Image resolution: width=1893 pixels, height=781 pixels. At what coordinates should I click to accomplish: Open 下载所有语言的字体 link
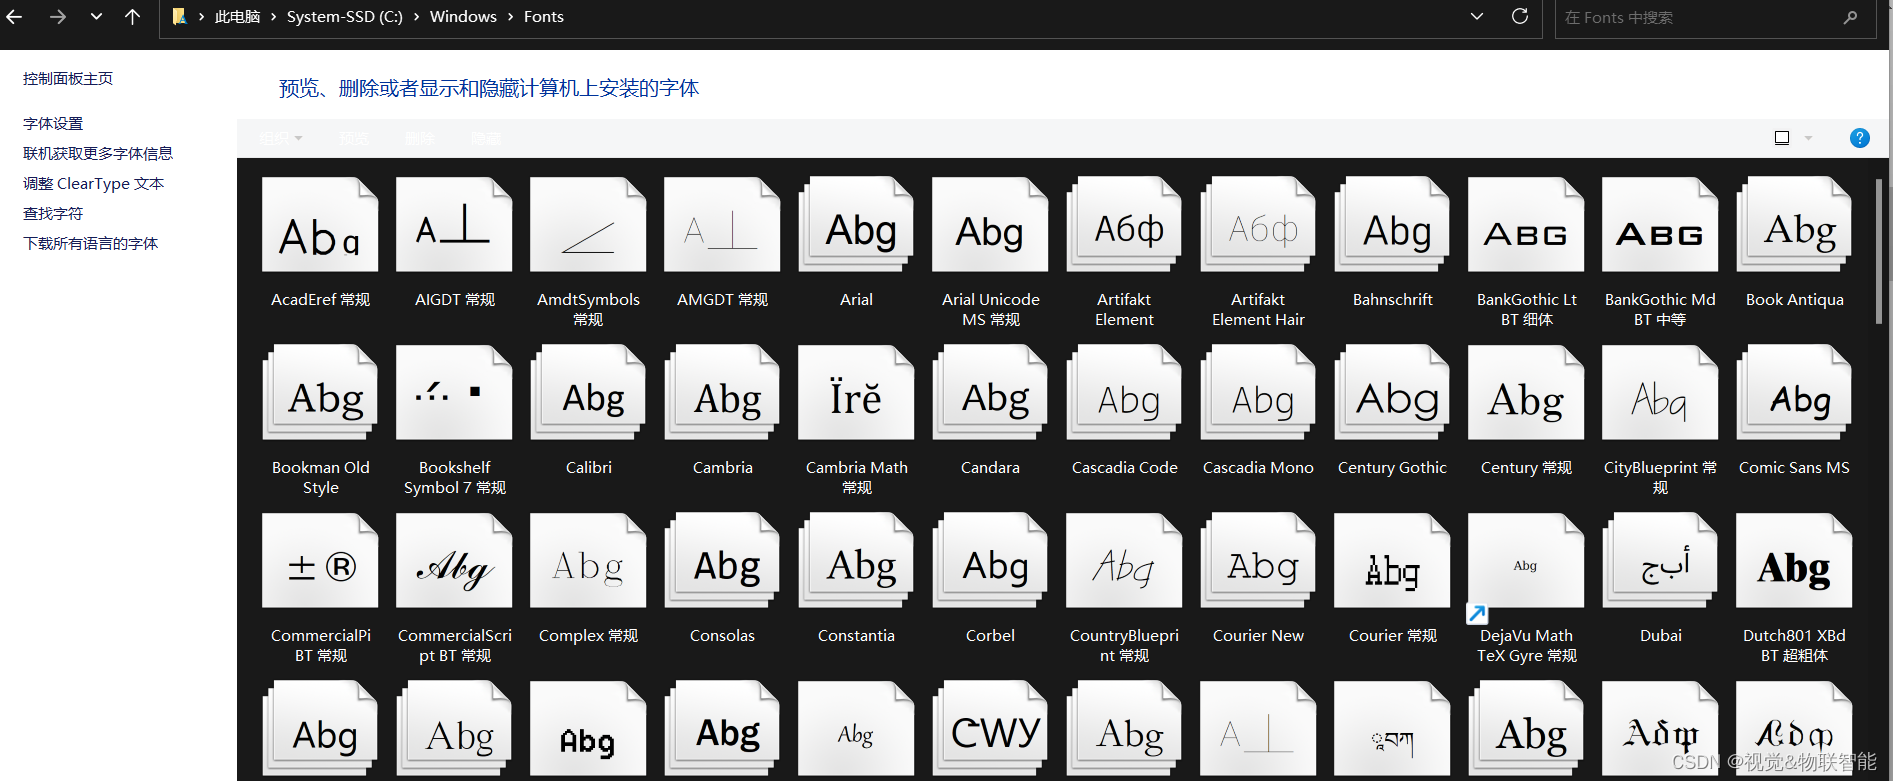(90, 244)
